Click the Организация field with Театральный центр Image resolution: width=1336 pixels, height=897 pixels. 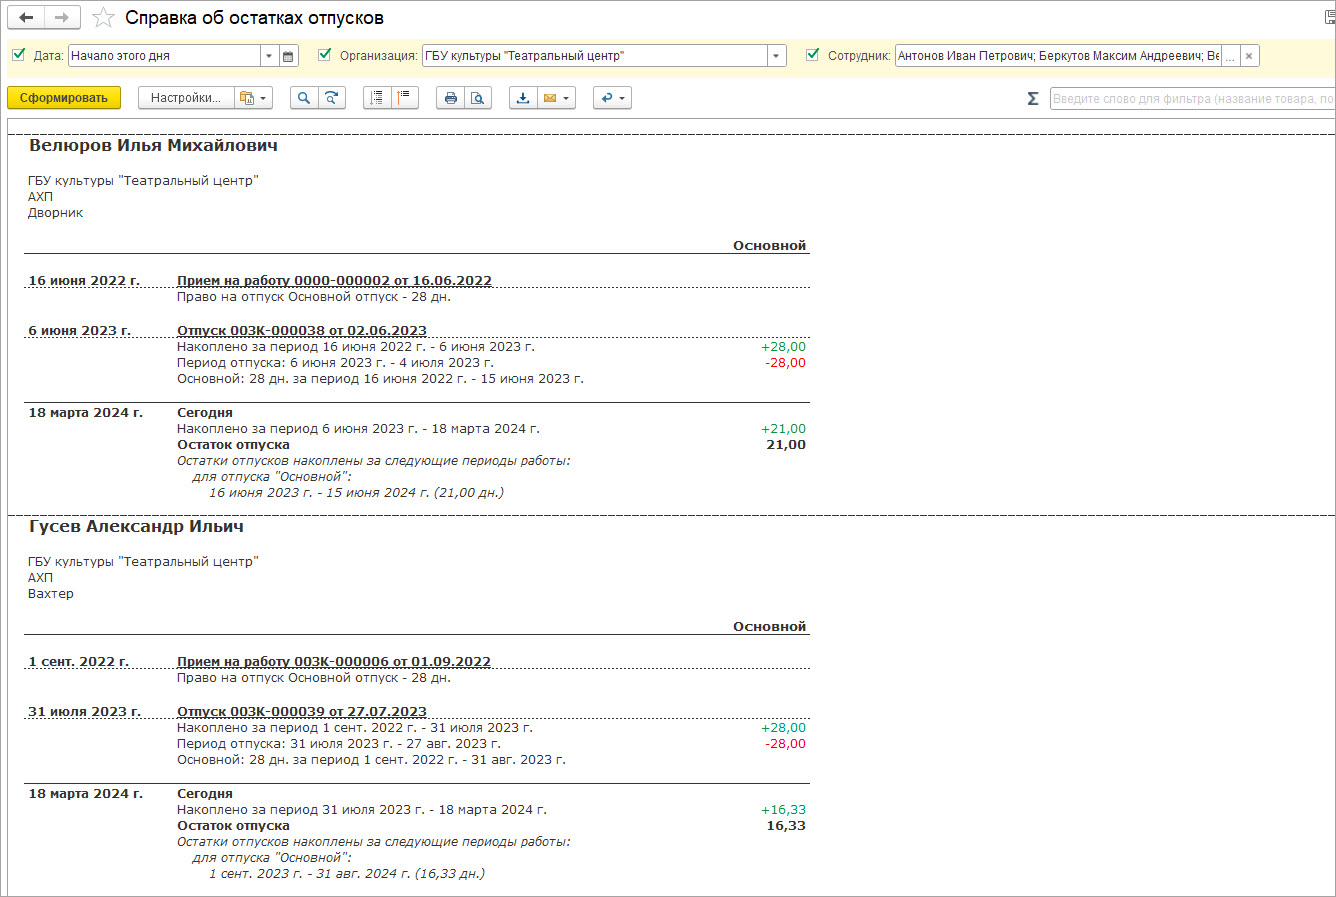(594, 56)
